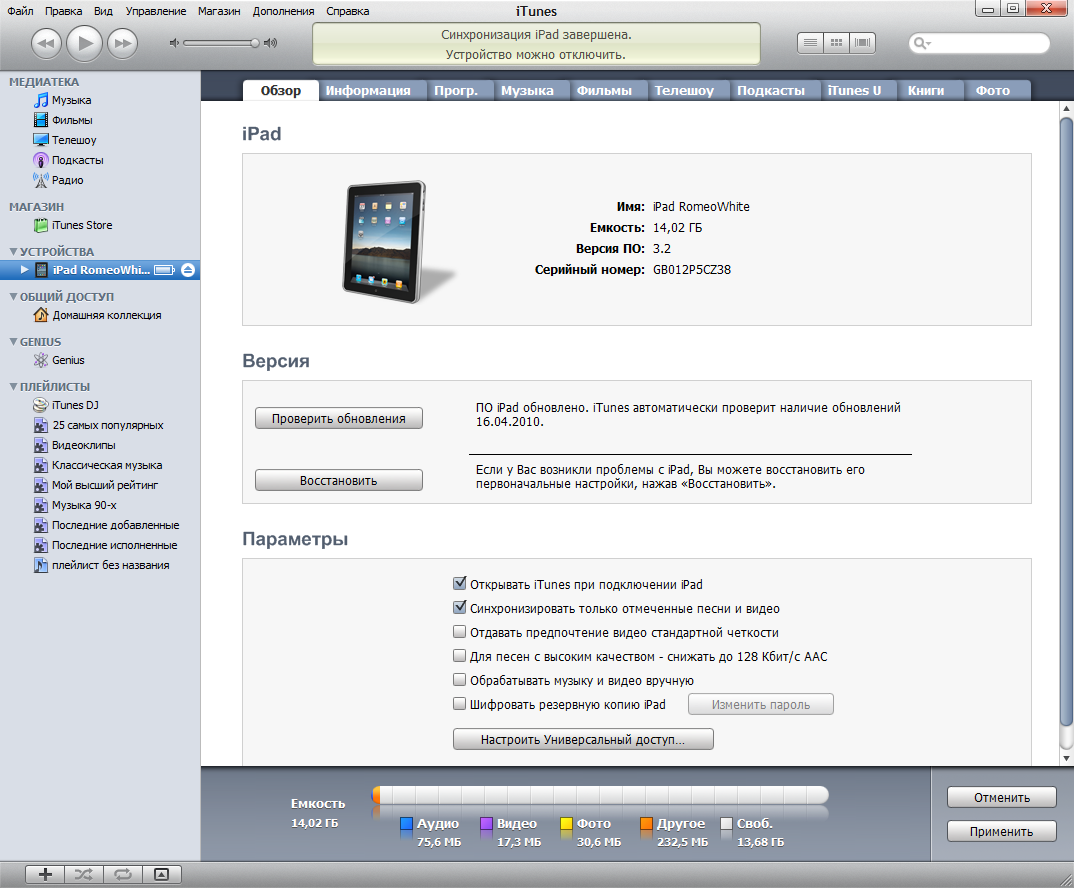The image size is (1074, 888).
Task: Click the Проверить обновления button
Action: click(x=339, y=419)
